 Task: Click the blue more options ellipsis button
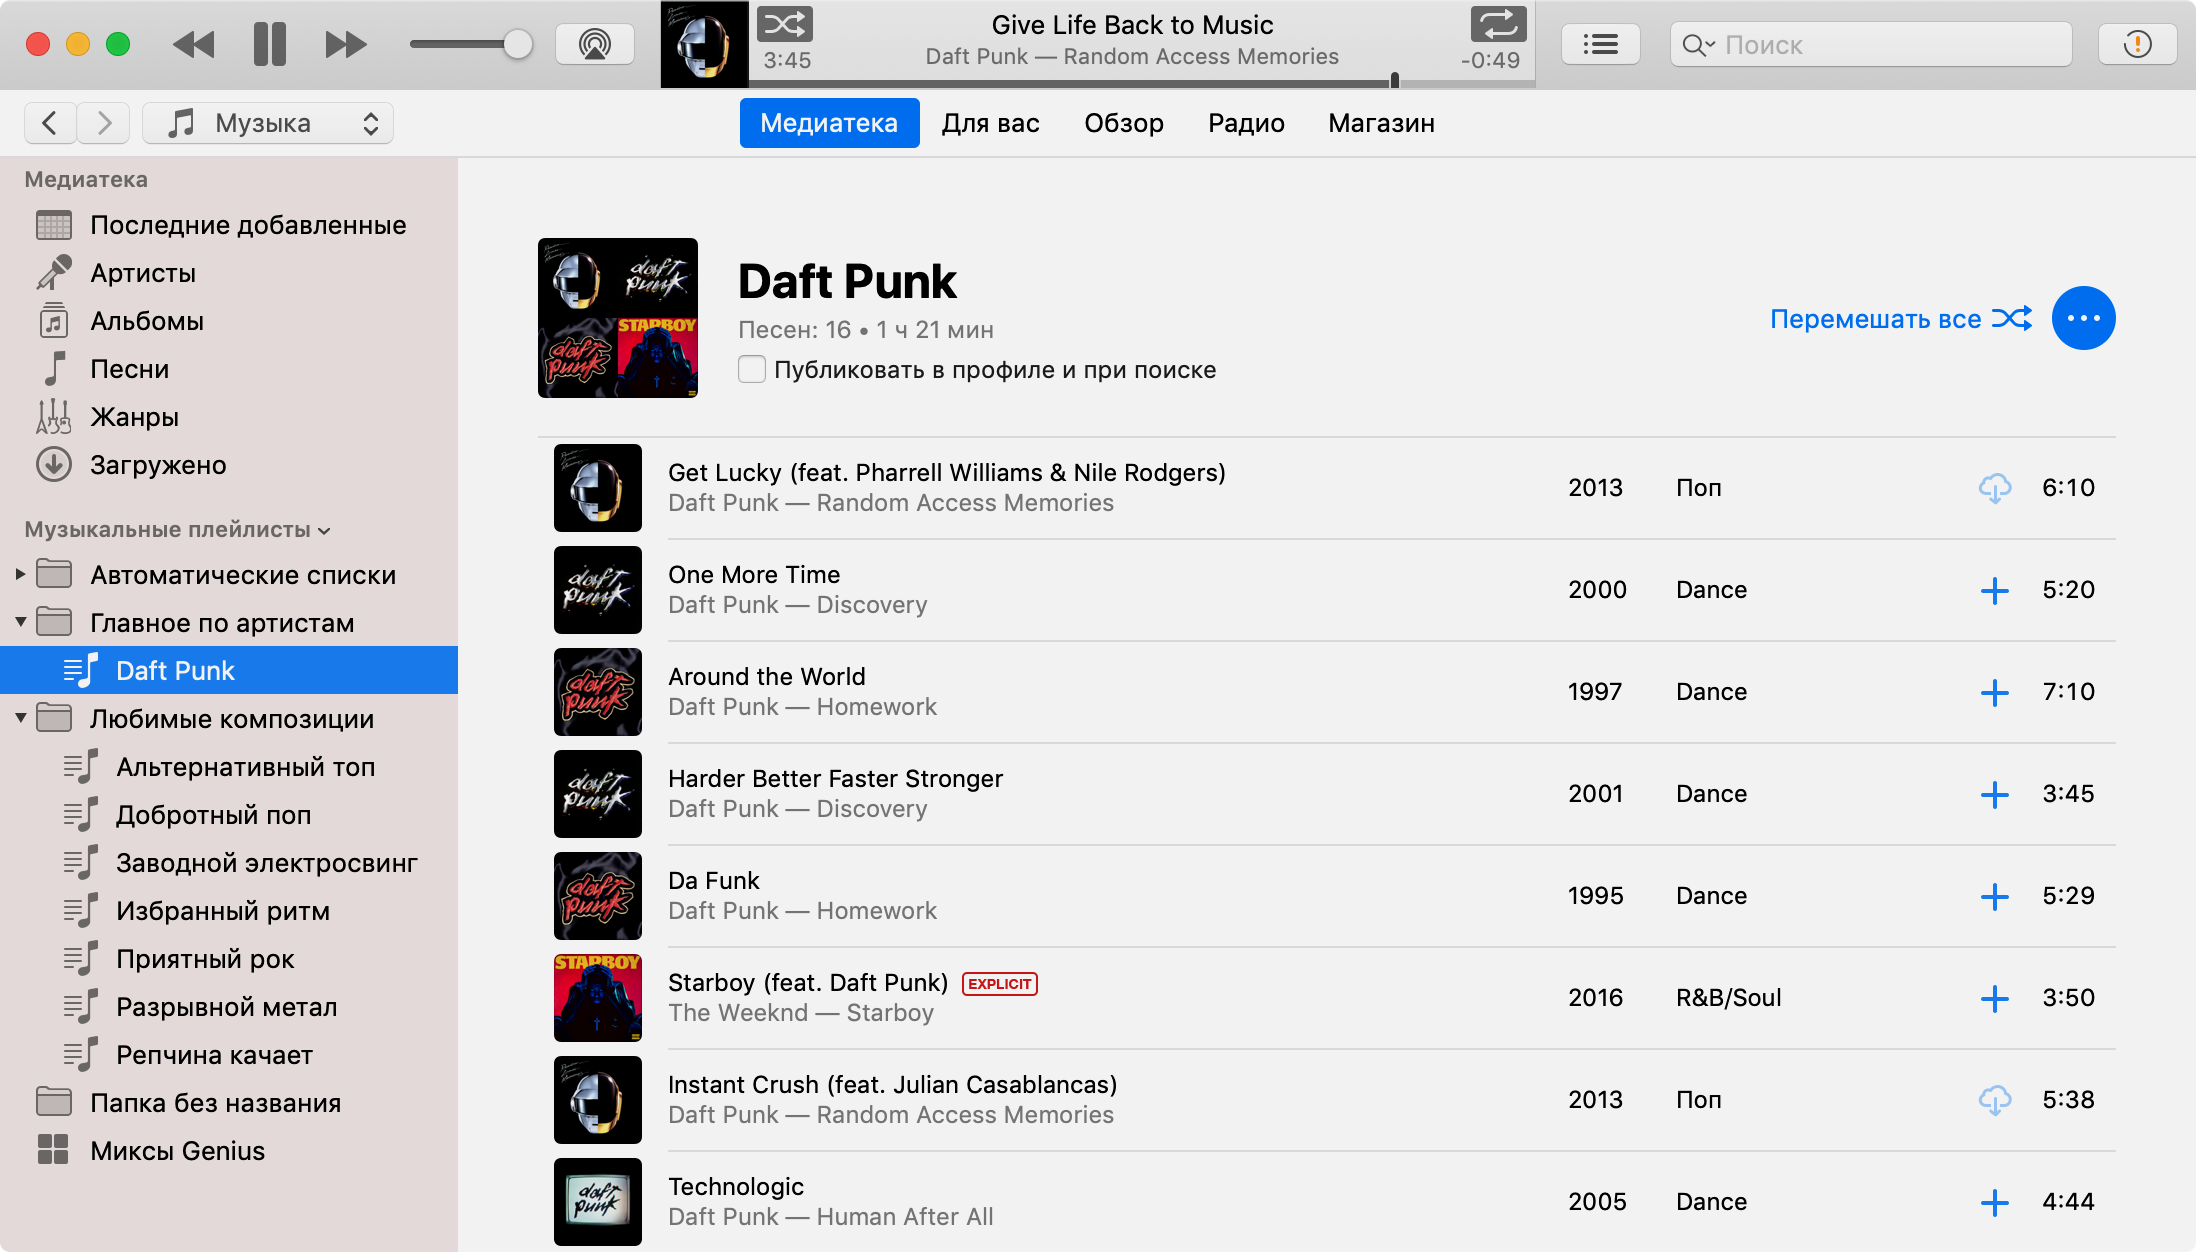[x=2083, y=319]
